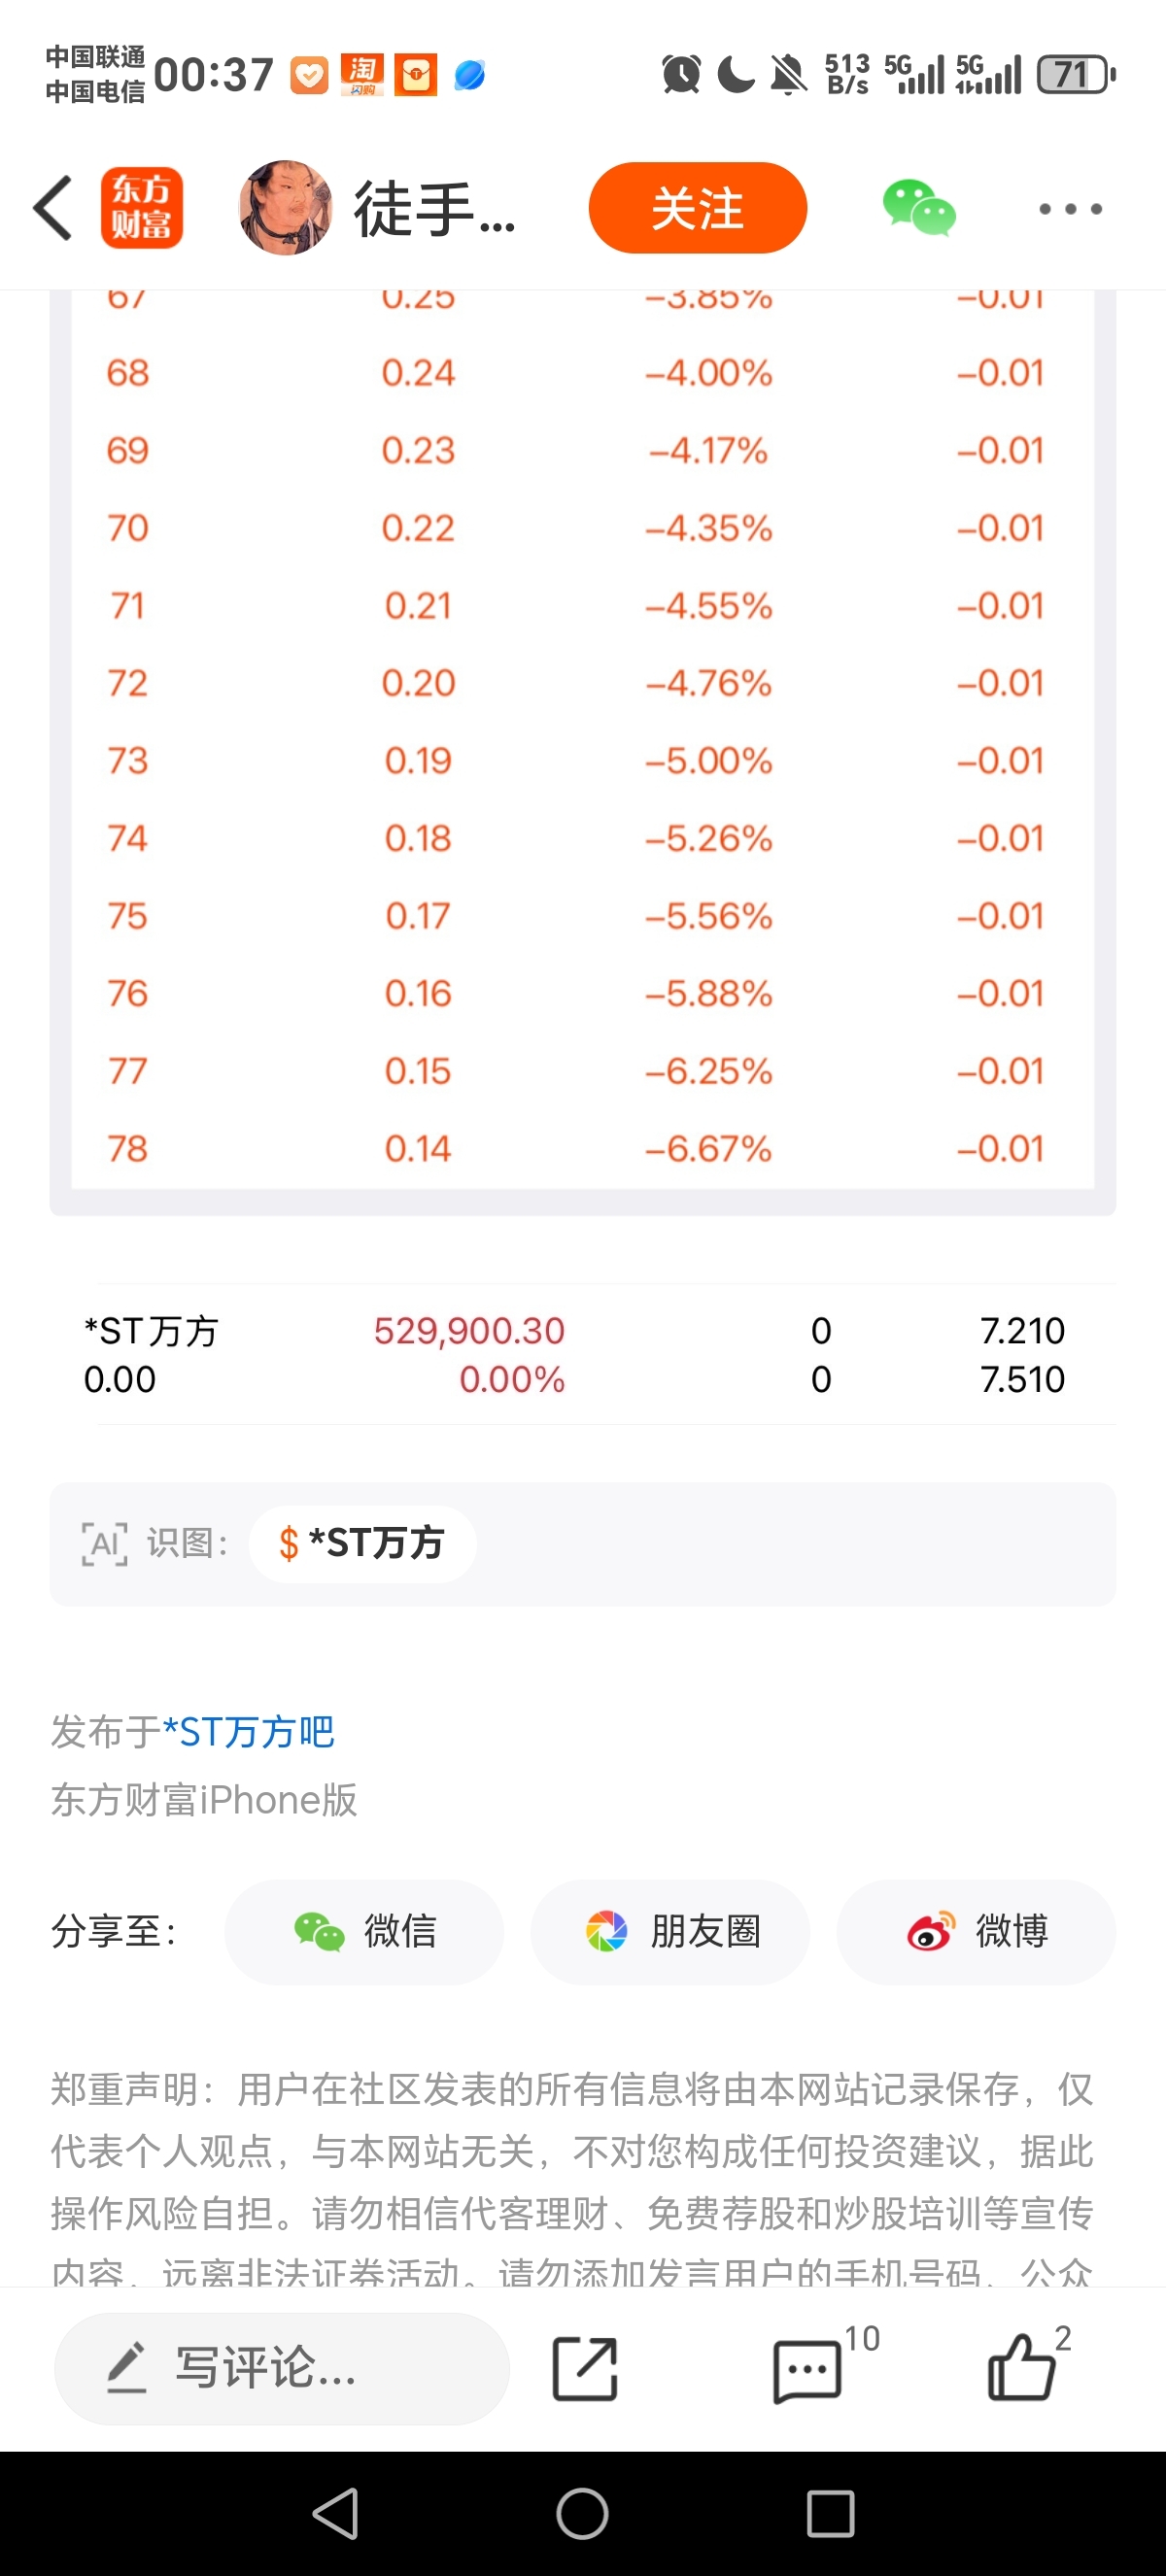1166x2576 pixels.
Task: Share post to 微信
Action: coord(364,1931)
